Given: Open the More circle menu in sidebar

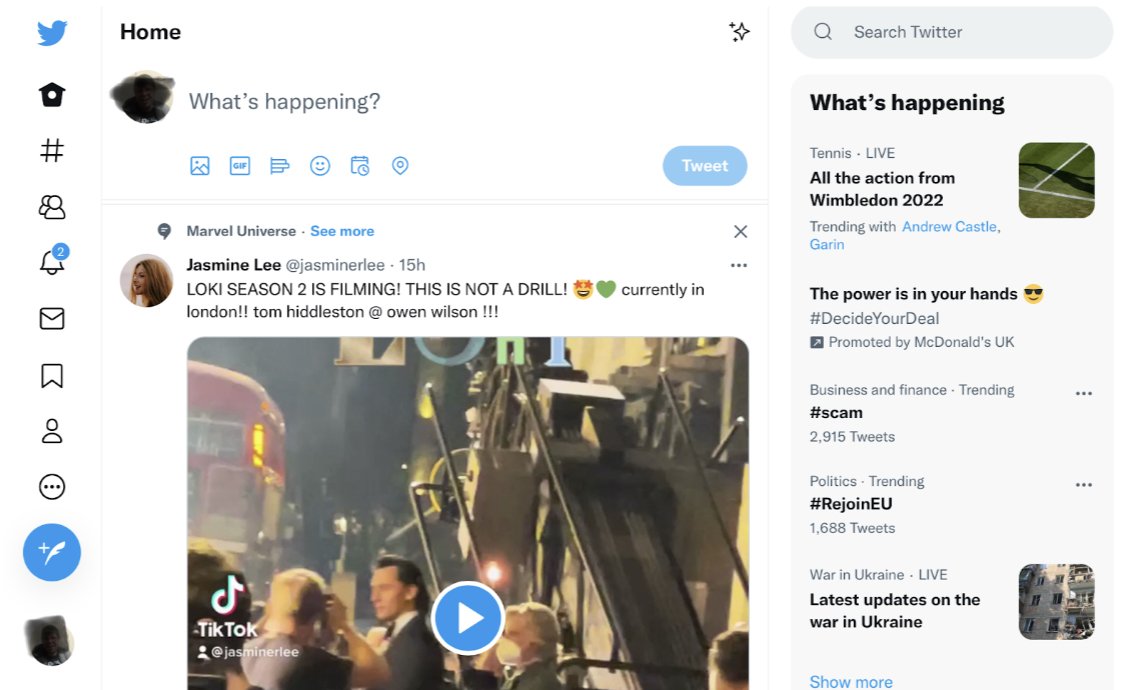Looking at the screenshot, I should 51,487.
